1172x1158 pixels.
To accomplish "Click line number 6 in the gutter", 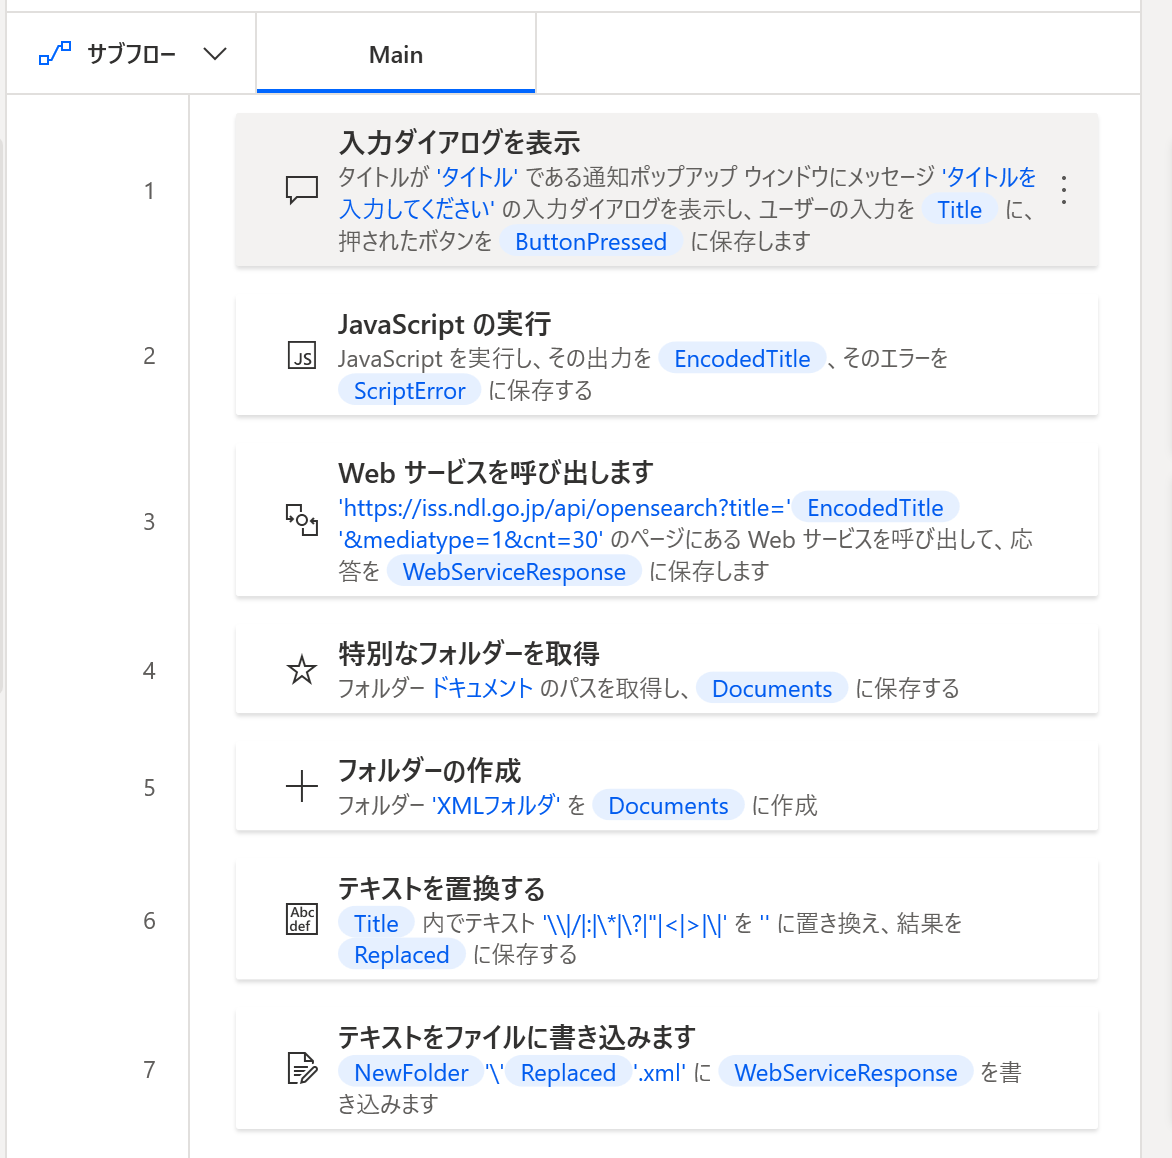I will point(149,920).
